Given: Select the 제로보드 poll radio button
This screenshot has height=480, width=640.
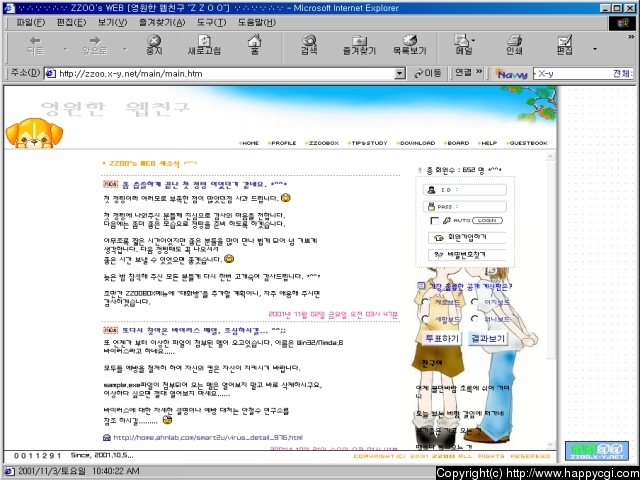Looking at the screenshot, I should pos(425,302).
